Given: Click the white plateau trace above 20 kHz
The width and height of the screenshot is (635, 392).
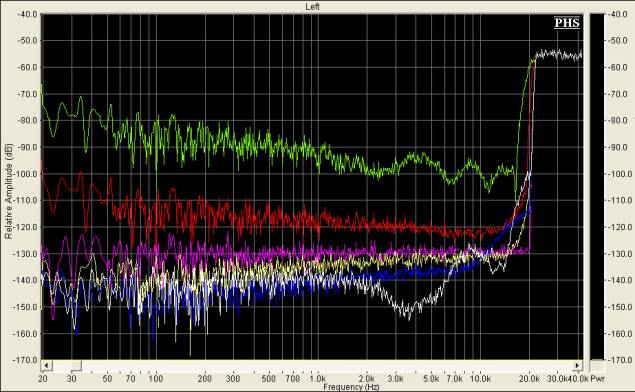Looking at the screenshot, I should 559,54.
